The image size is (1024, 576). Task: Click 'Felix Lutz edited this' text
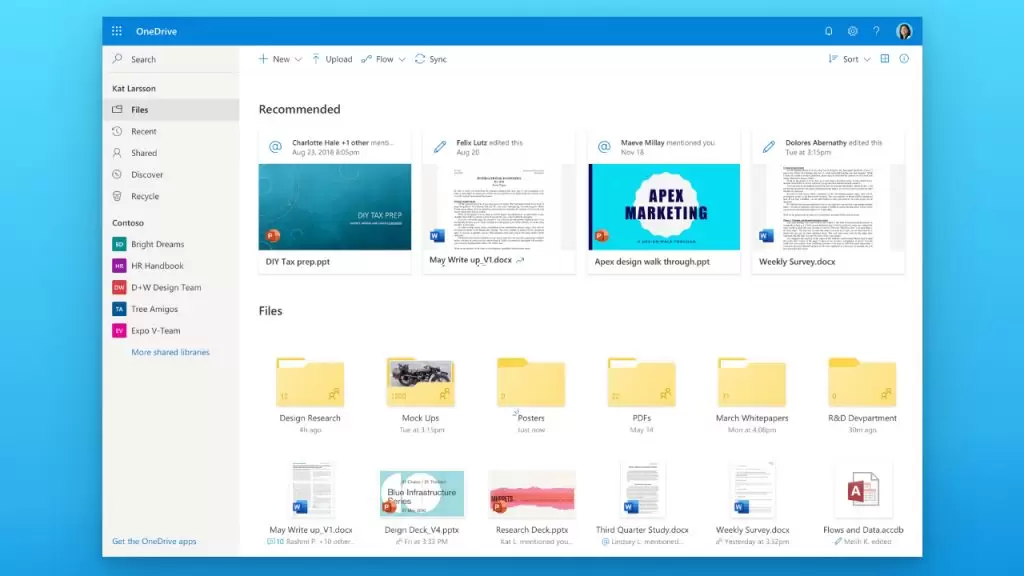point(489,142)
